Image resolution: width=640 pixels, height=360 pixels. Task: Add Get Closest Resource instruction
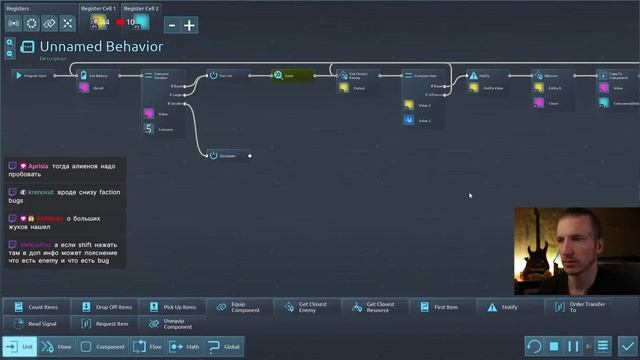(375, 307)
